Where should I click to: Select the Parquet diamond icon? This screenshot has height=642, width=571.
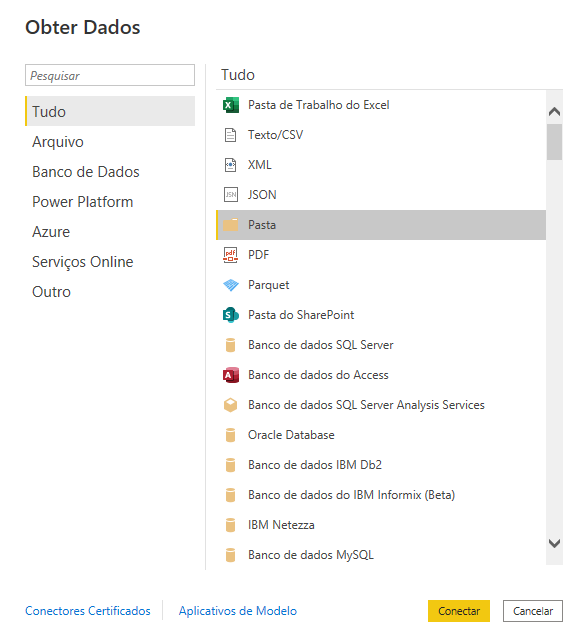pyautogui.click(x=230, y=285)
